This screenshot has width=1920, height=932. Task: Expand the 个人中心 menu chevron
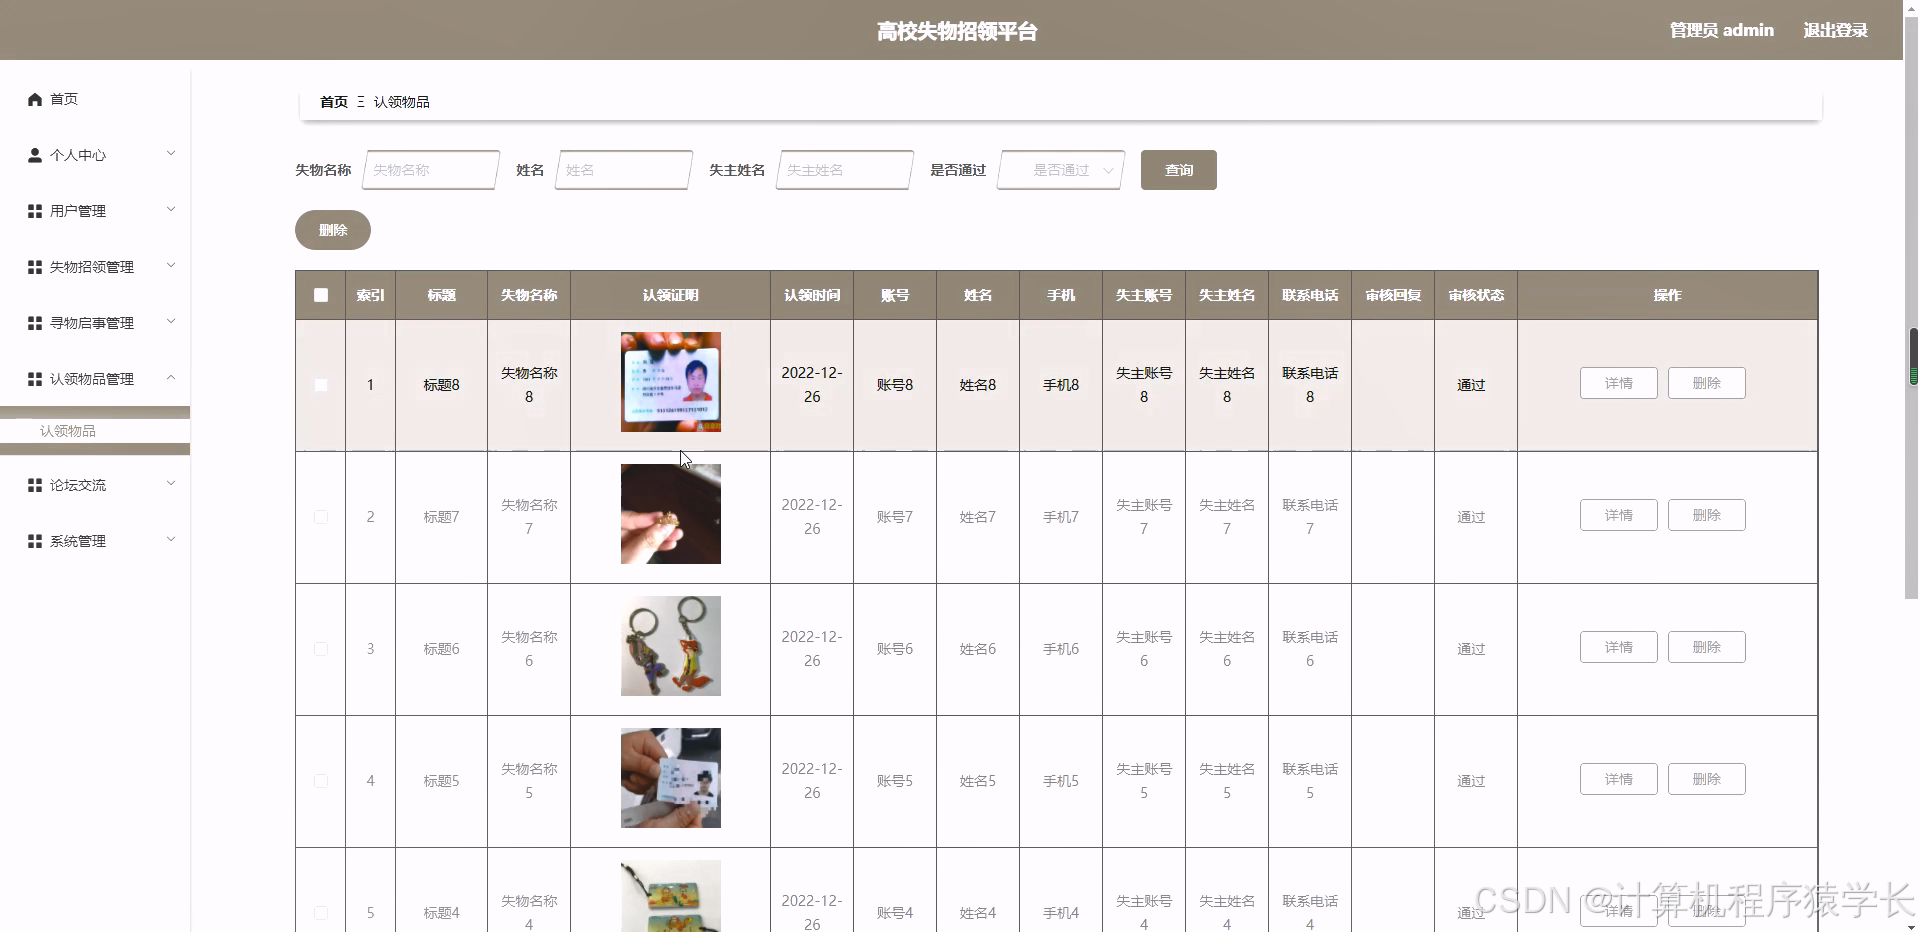click(171, 154)
